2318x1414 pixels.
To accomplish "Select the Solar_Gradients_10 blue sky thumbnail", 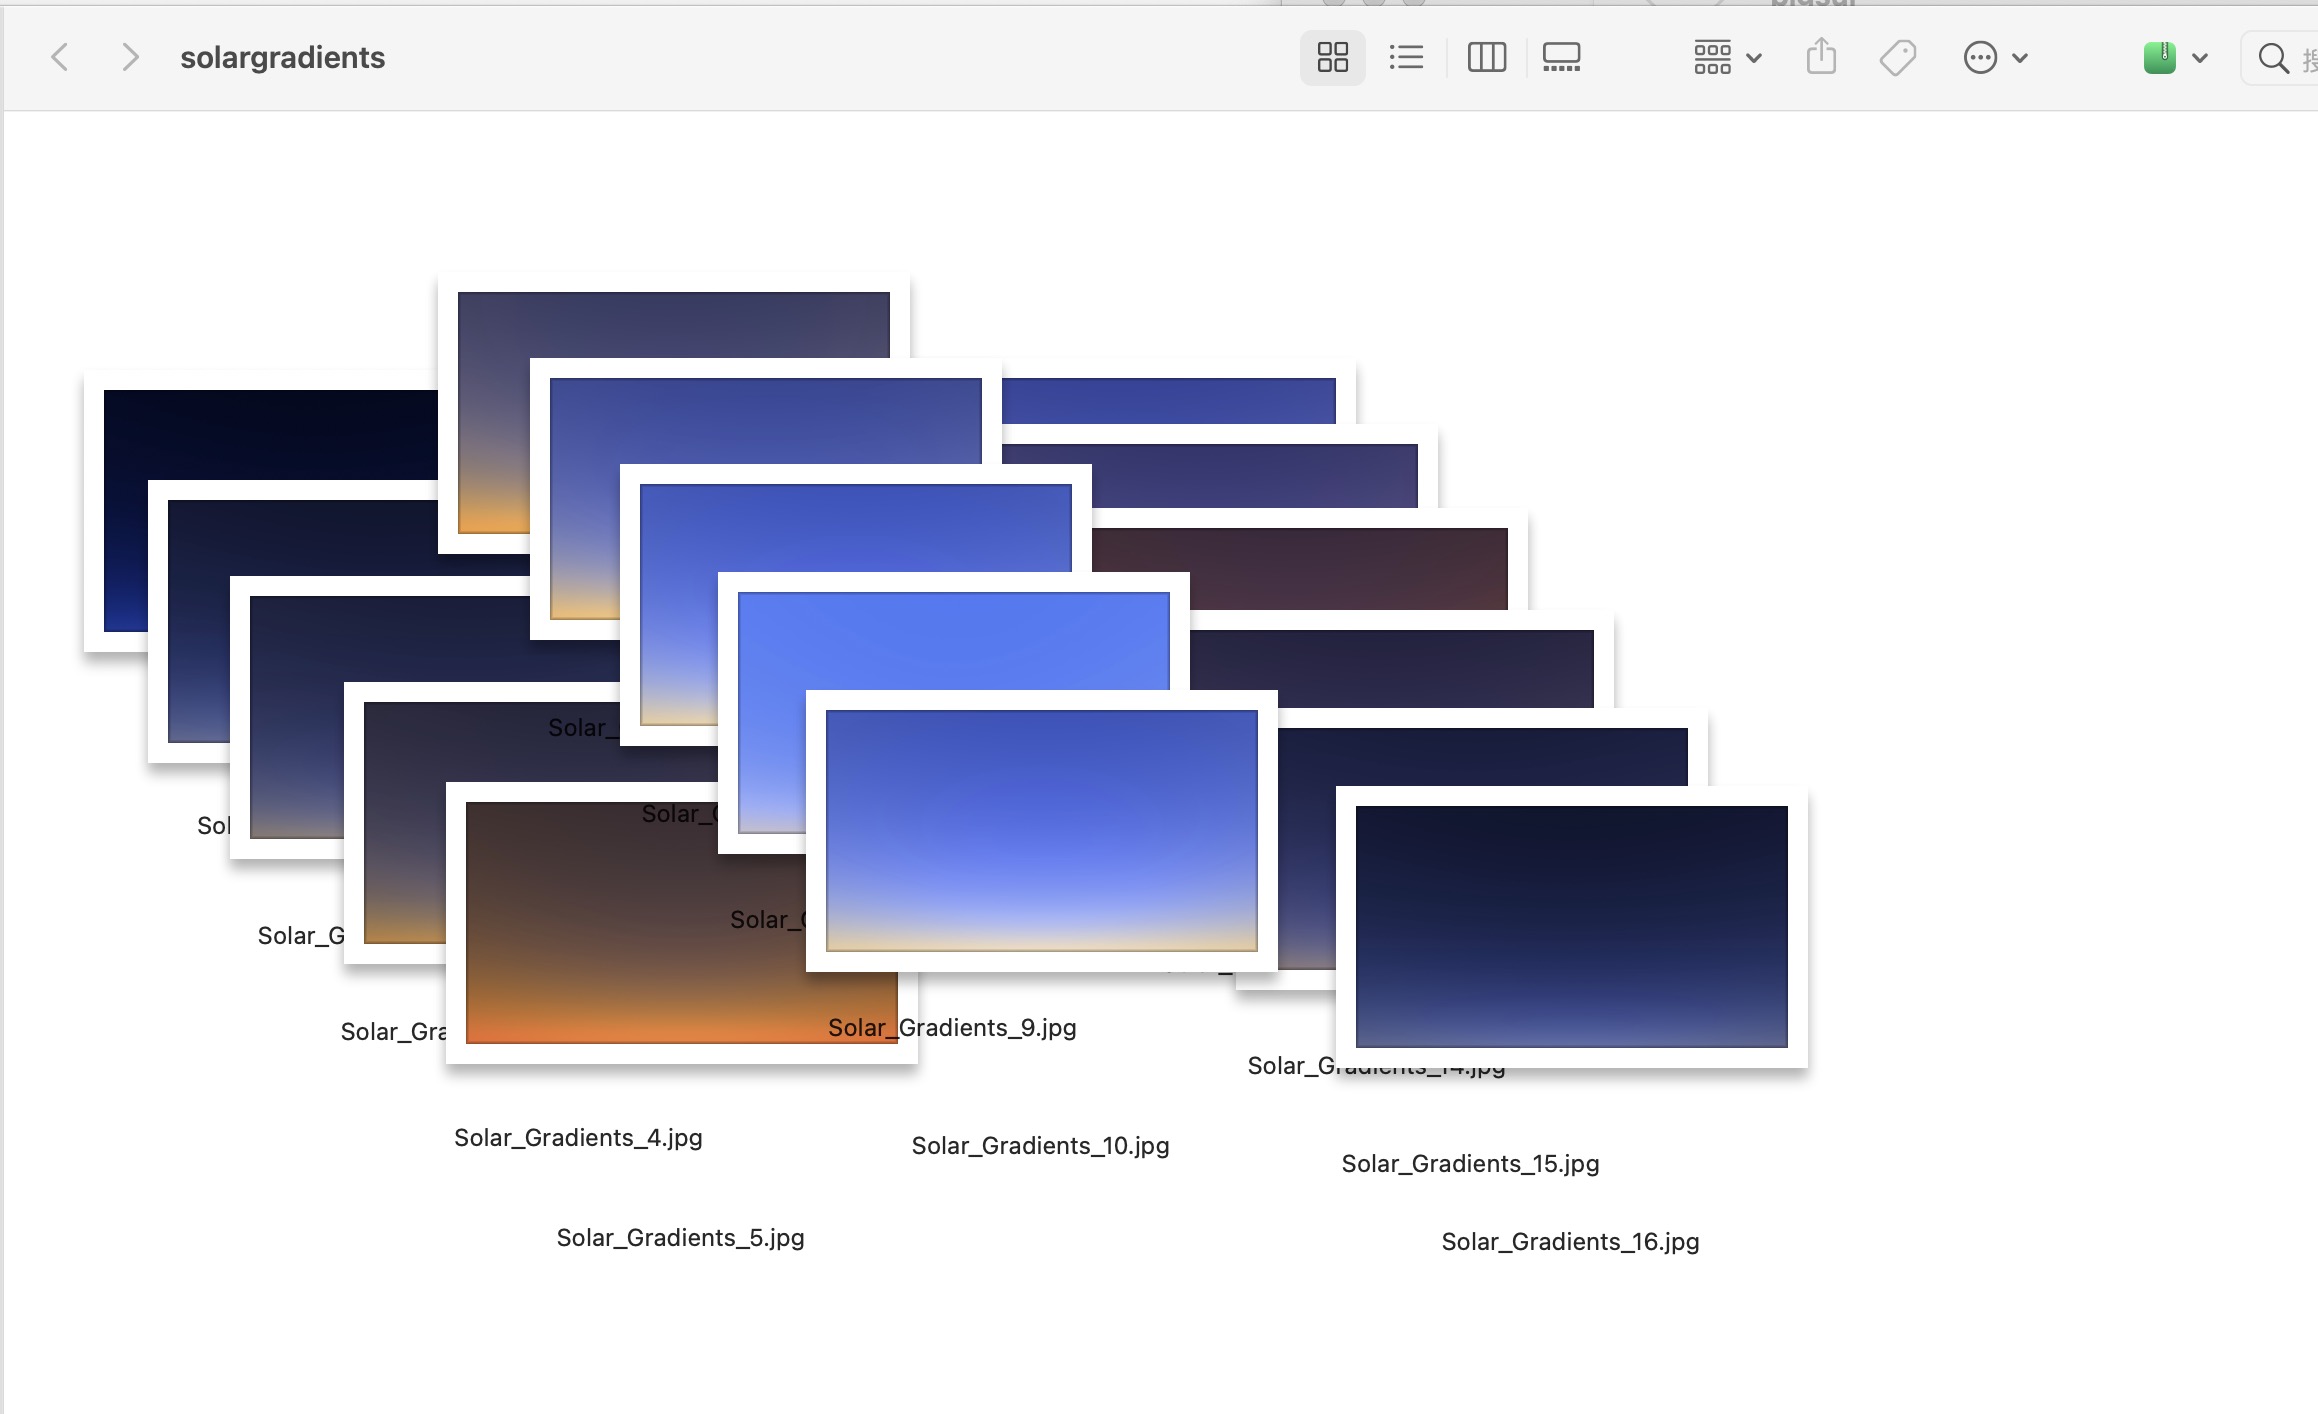I will (1041, 830).
